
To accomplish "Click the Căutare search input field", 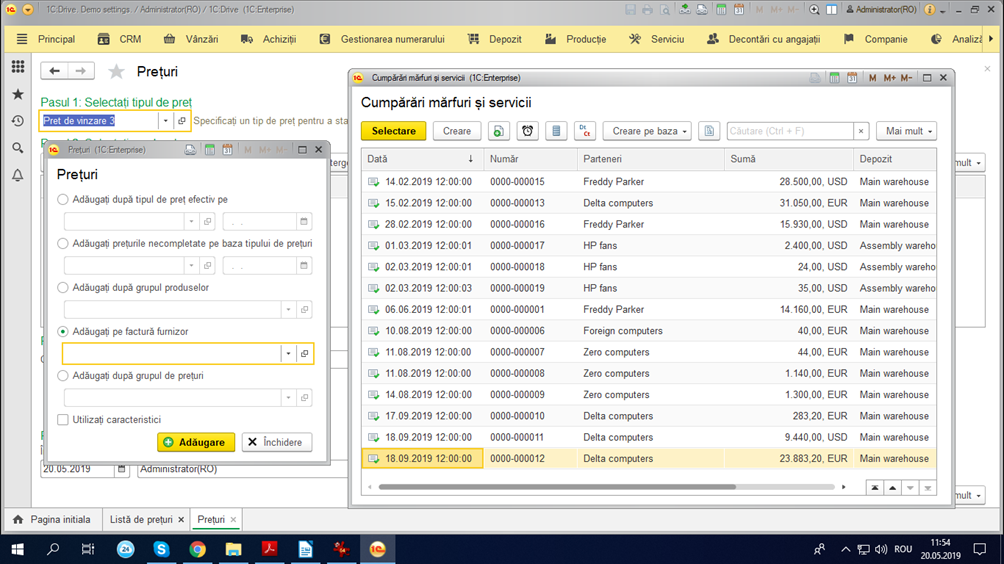I will [x=790, y=131].
